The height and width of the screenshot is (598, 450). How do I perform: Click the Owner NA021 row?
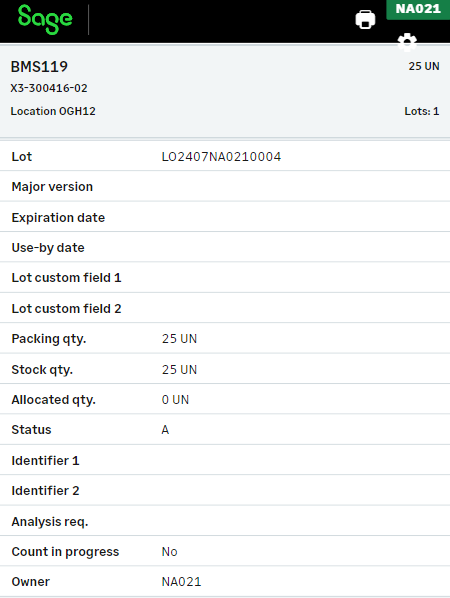(x=225, y=582)
